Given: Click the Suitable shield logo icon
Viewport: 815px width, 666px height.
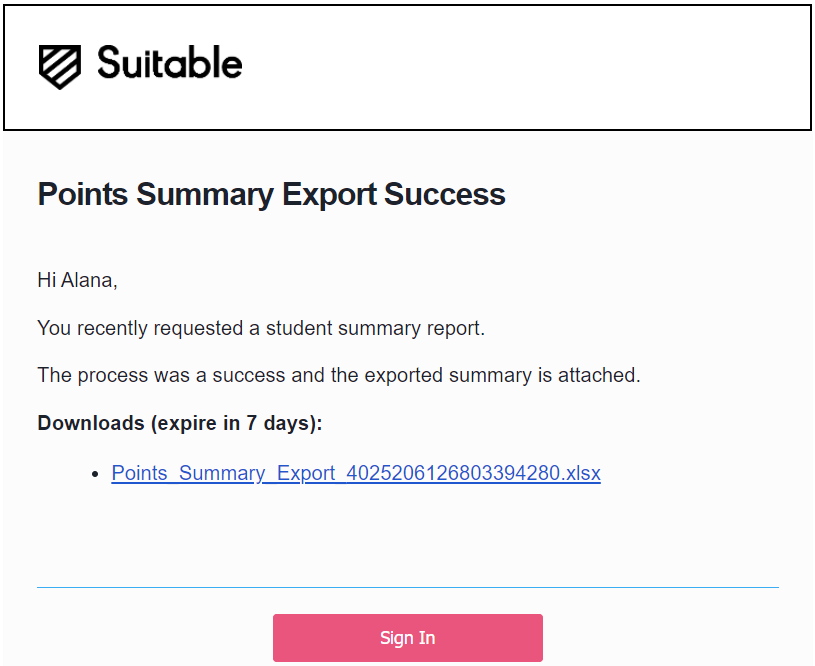Looking at the screenshot, I should (x=60, y=67).
